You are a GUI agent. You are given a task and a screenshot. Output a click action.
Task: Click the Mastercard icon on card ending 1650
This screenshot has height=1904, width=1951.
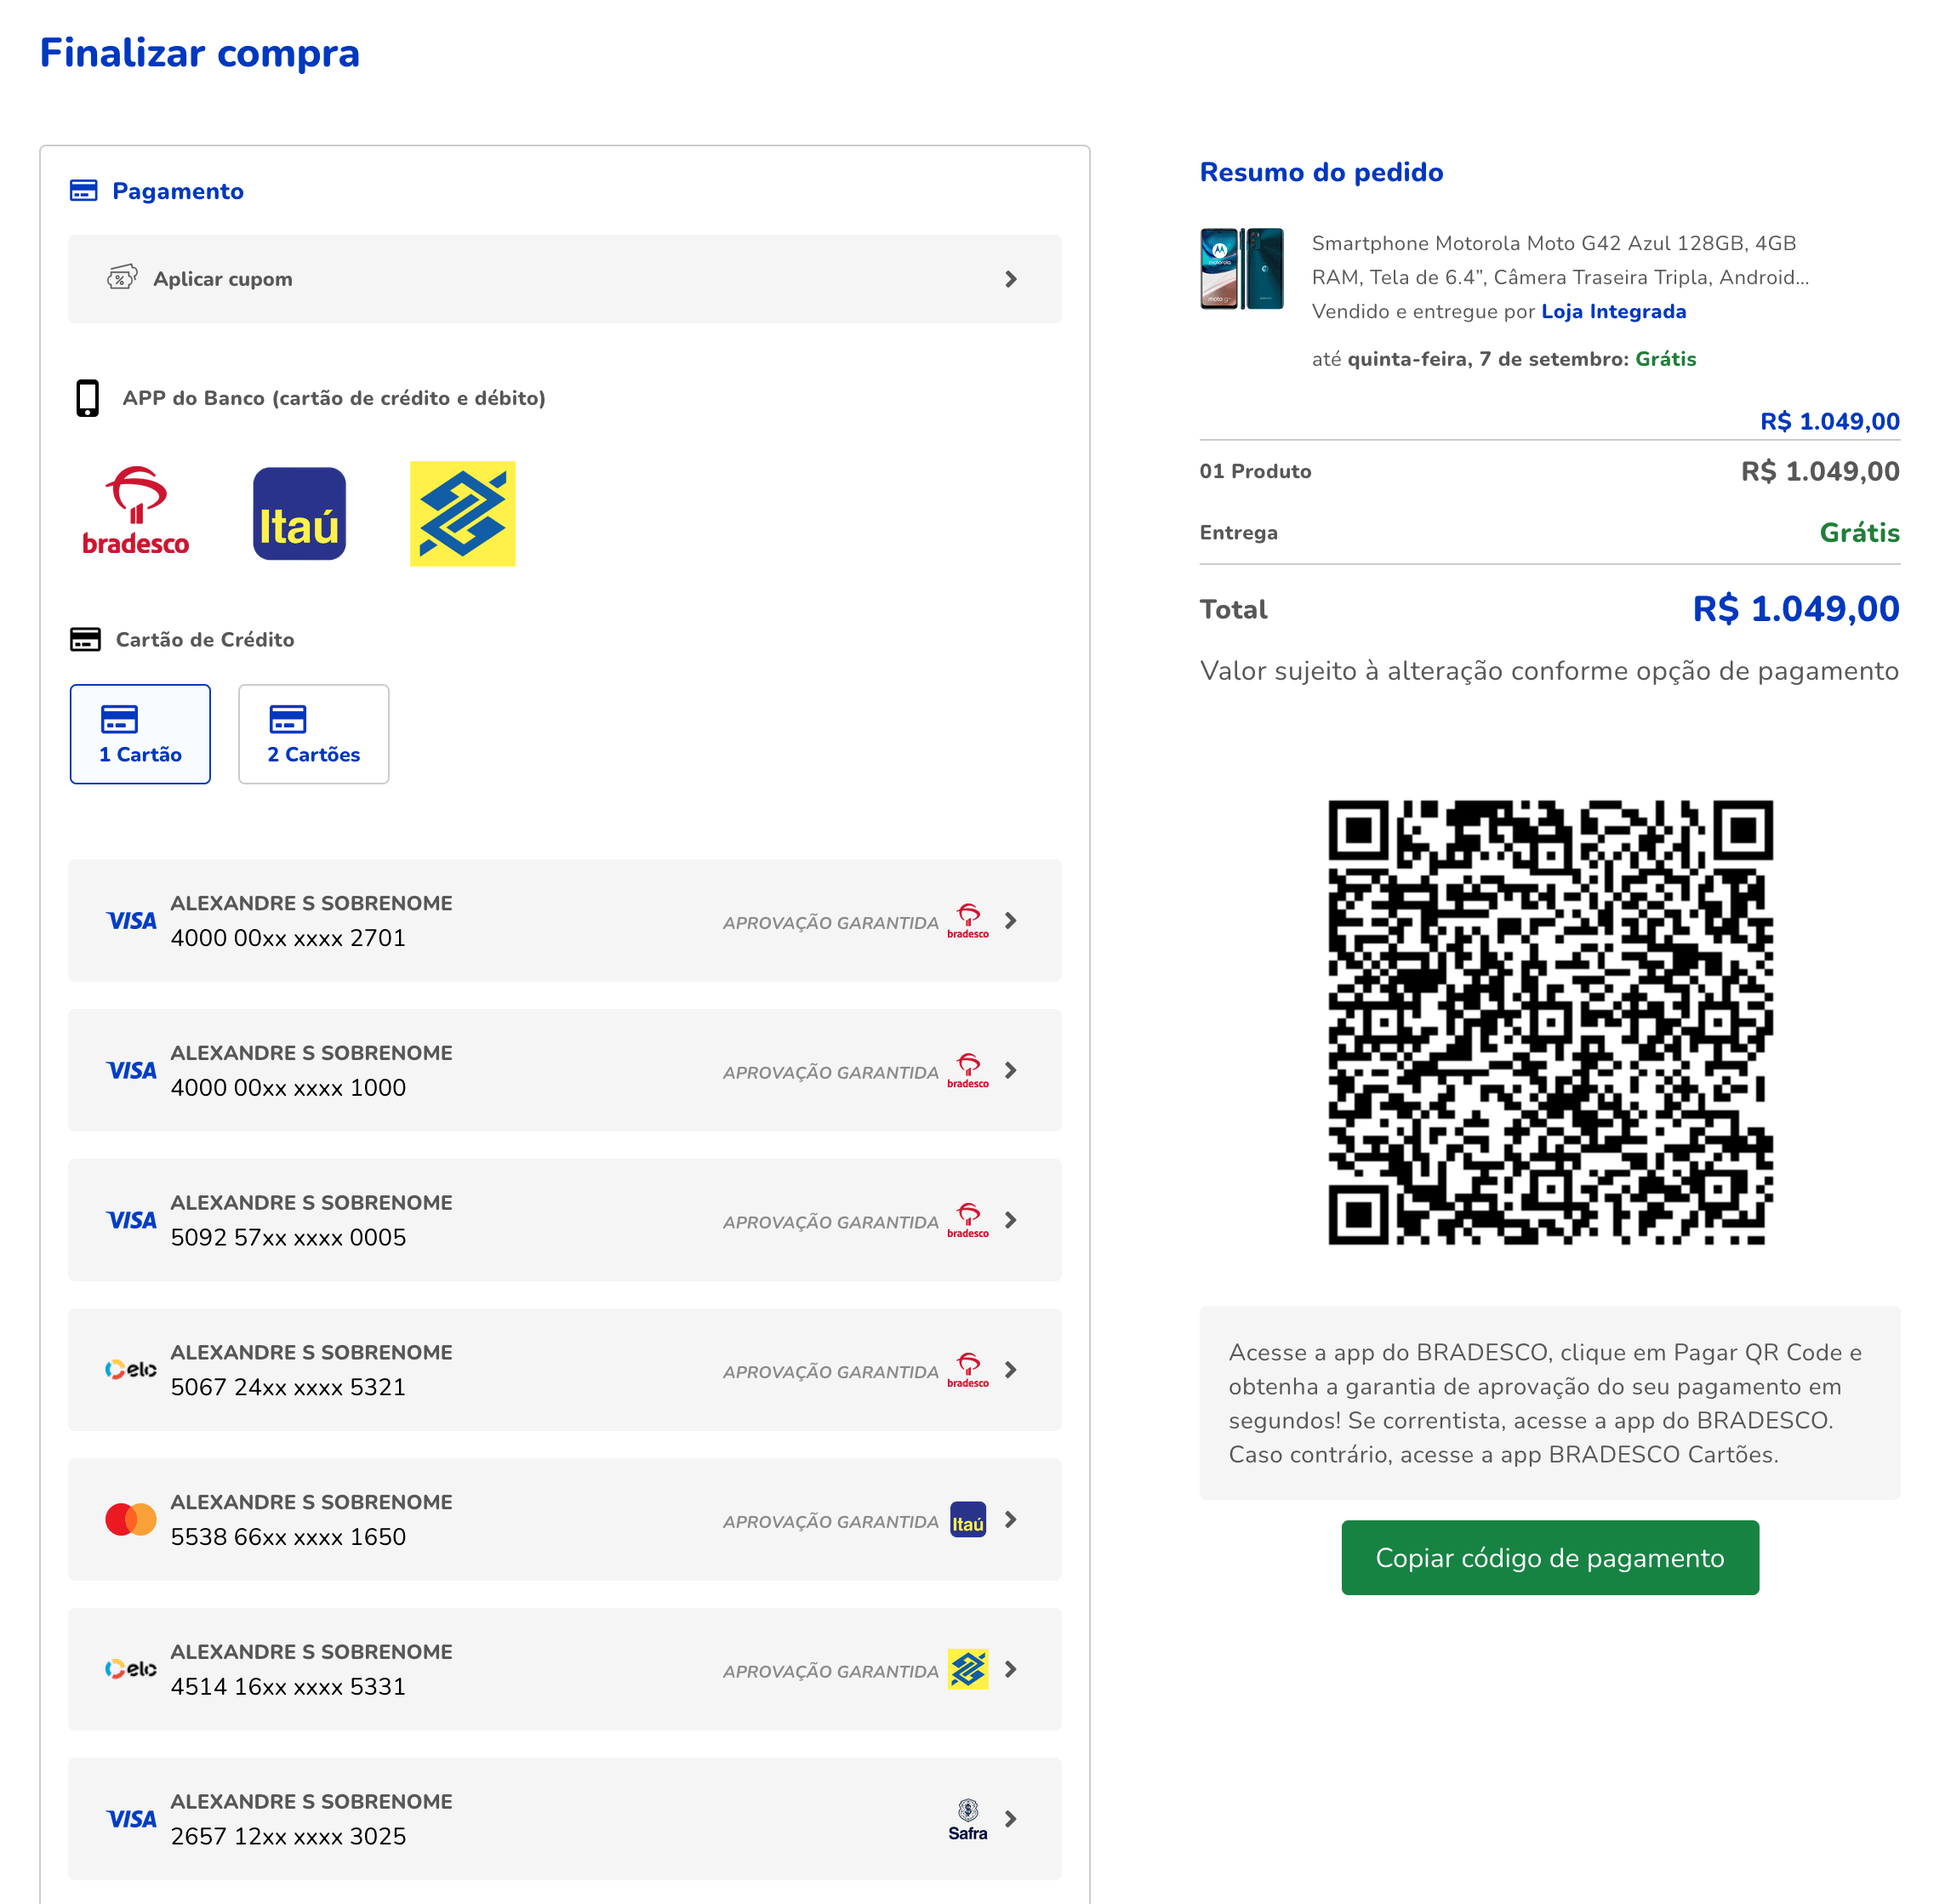pyautogui.click(x=130, y=1519)
